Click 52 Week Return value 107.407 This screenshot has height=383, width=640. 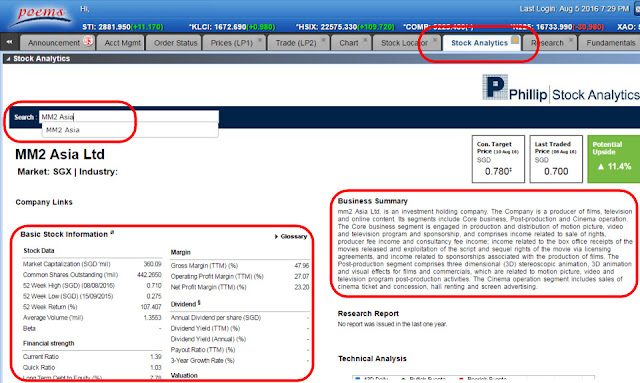151,307
